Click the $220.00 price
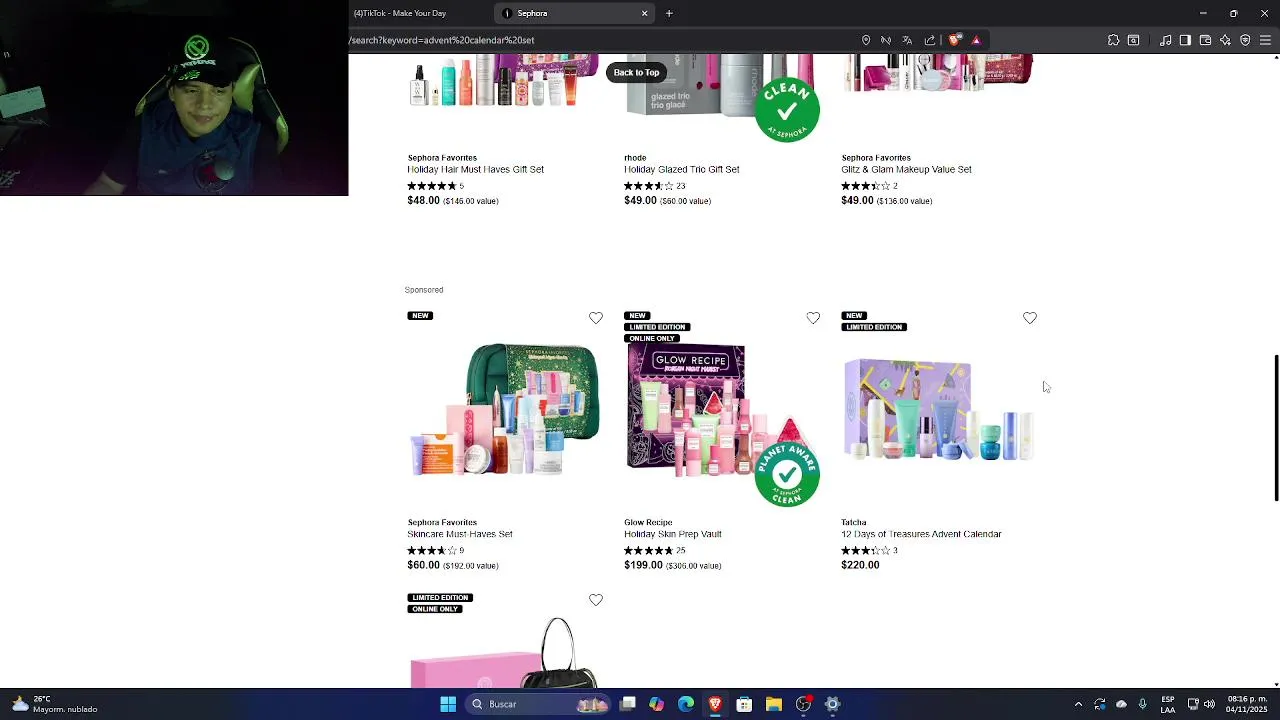 [860, 565]
